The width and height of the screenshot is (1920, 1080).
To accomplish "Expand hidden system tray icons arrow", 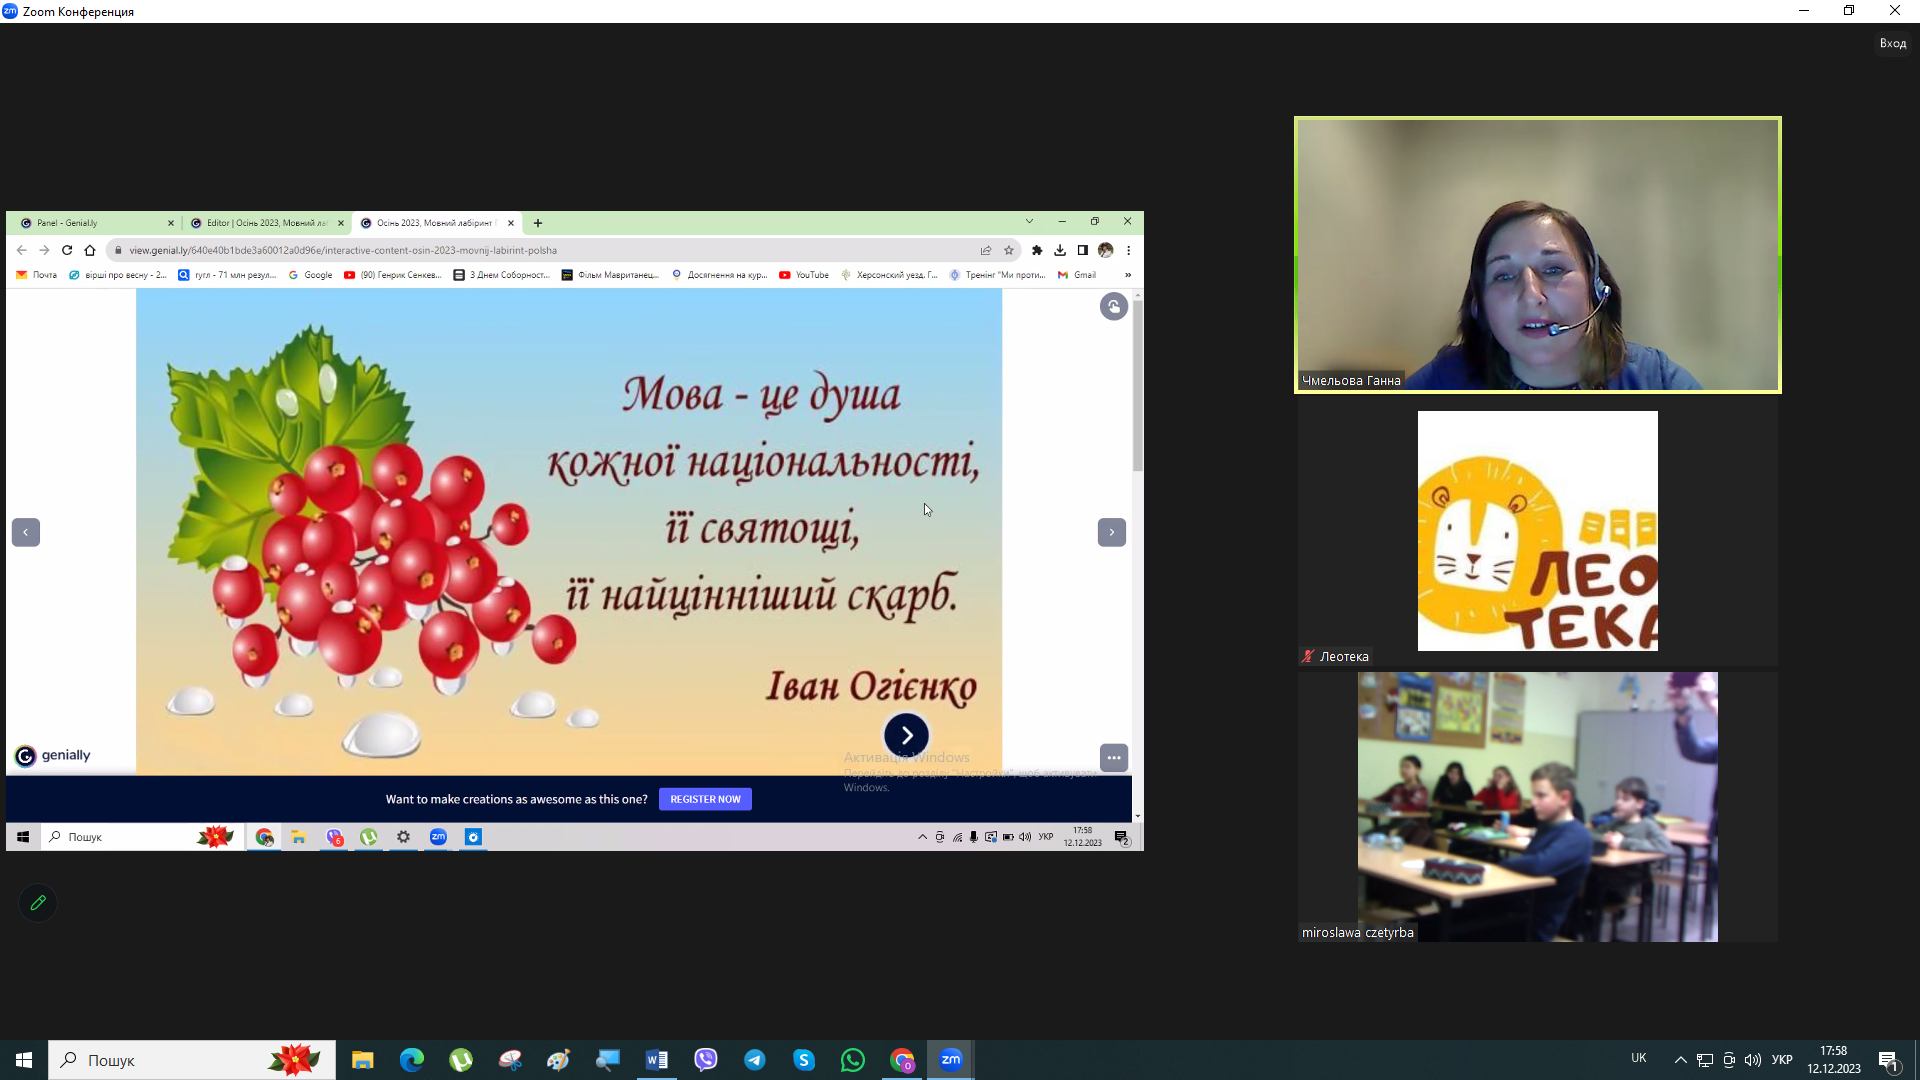I will (x=1680, y=1060).
